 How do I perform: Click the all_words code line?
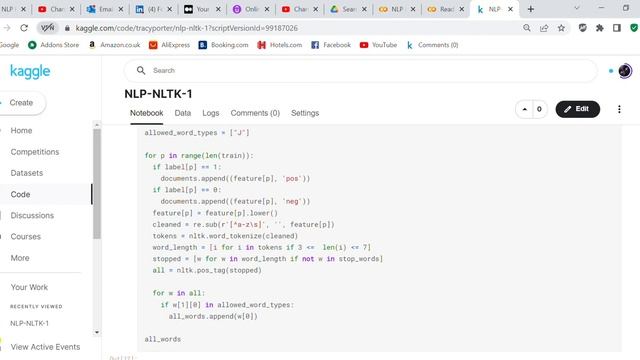click(x=162, y=339)
